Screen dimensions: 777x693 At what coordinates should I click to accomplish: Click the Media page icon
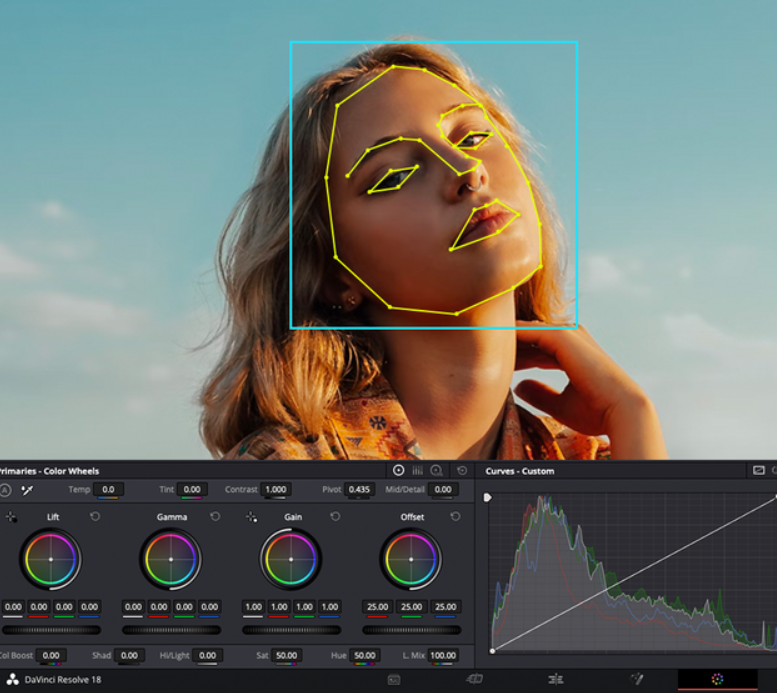click(x=394, y=680)
